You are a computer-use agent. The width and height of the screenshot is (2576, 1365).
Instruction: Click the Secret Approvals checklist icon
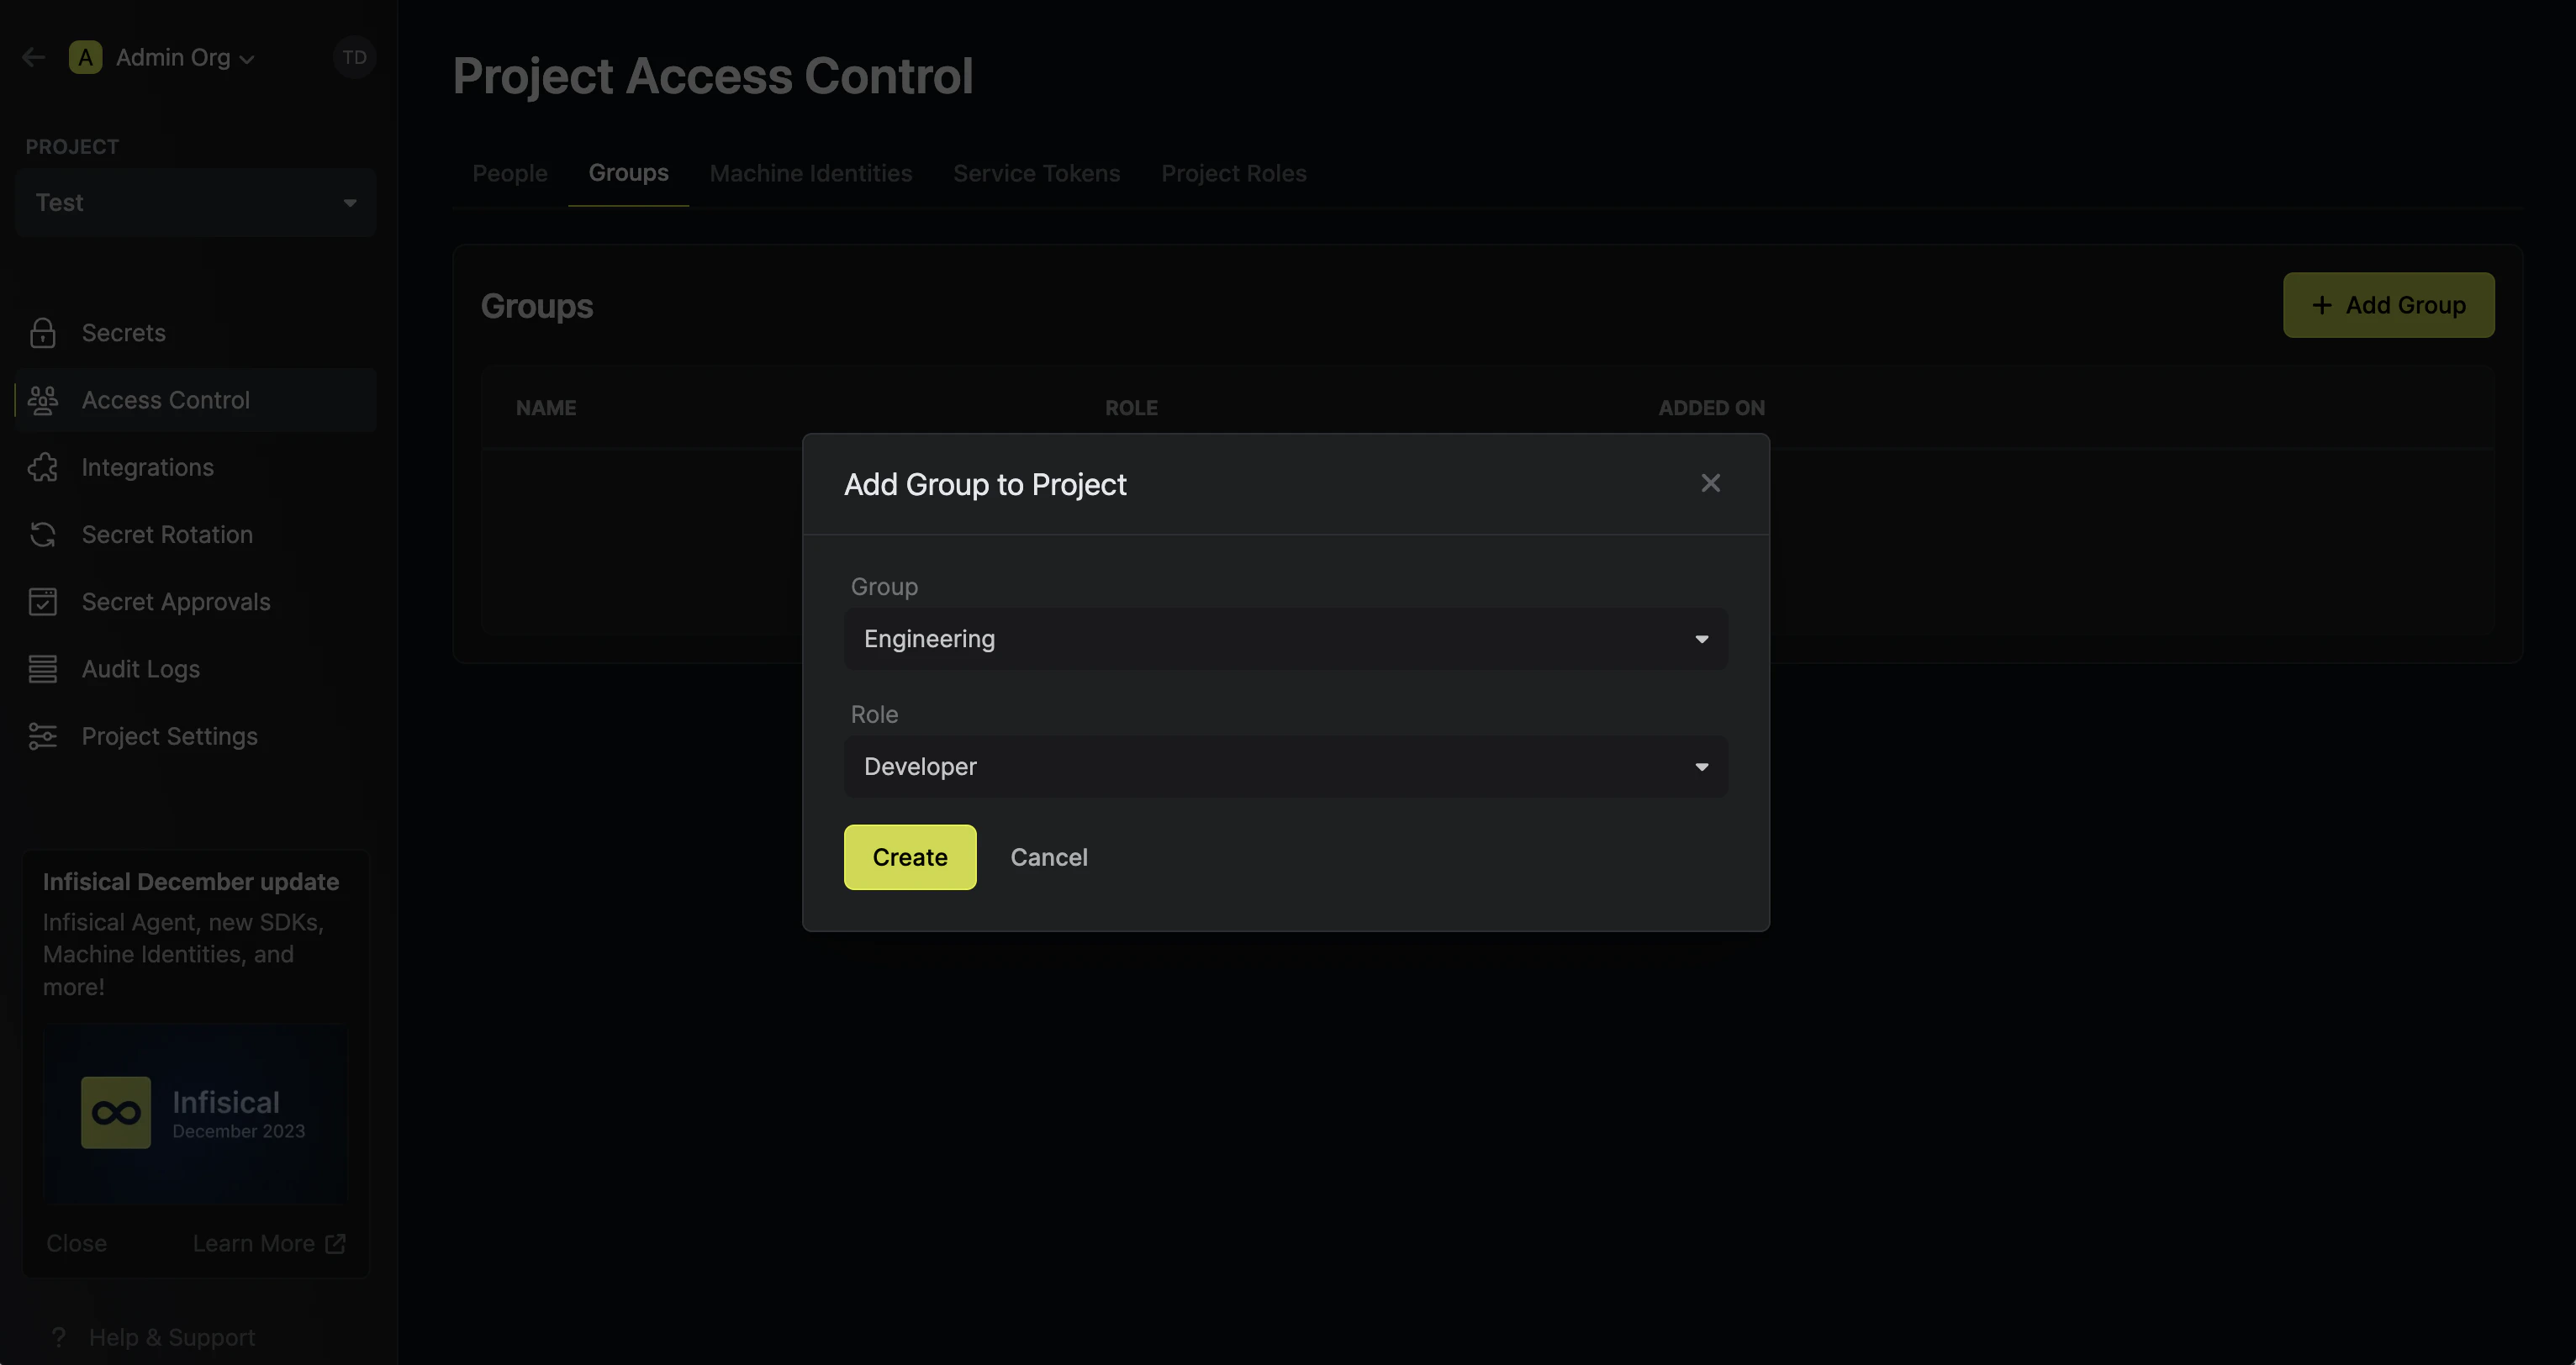pyautogui.click(x=43, y=601)
